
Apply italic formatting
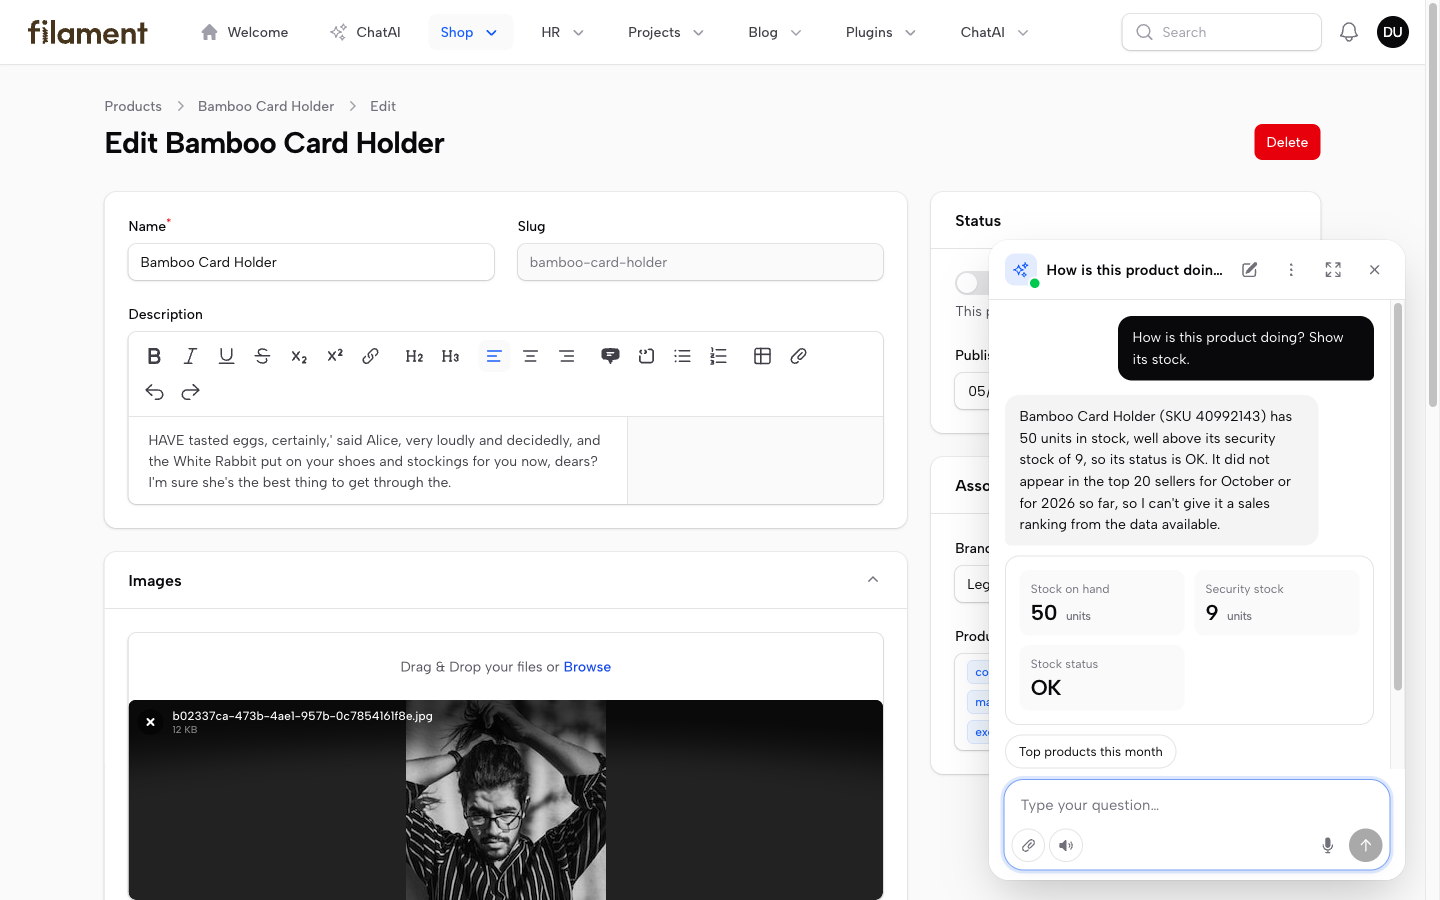(x=190, y=356)
